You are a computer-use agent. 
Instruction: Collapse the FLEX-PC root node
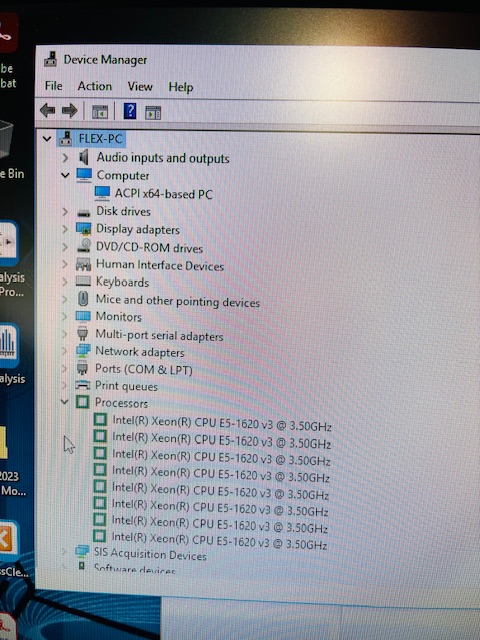[47, 139]
